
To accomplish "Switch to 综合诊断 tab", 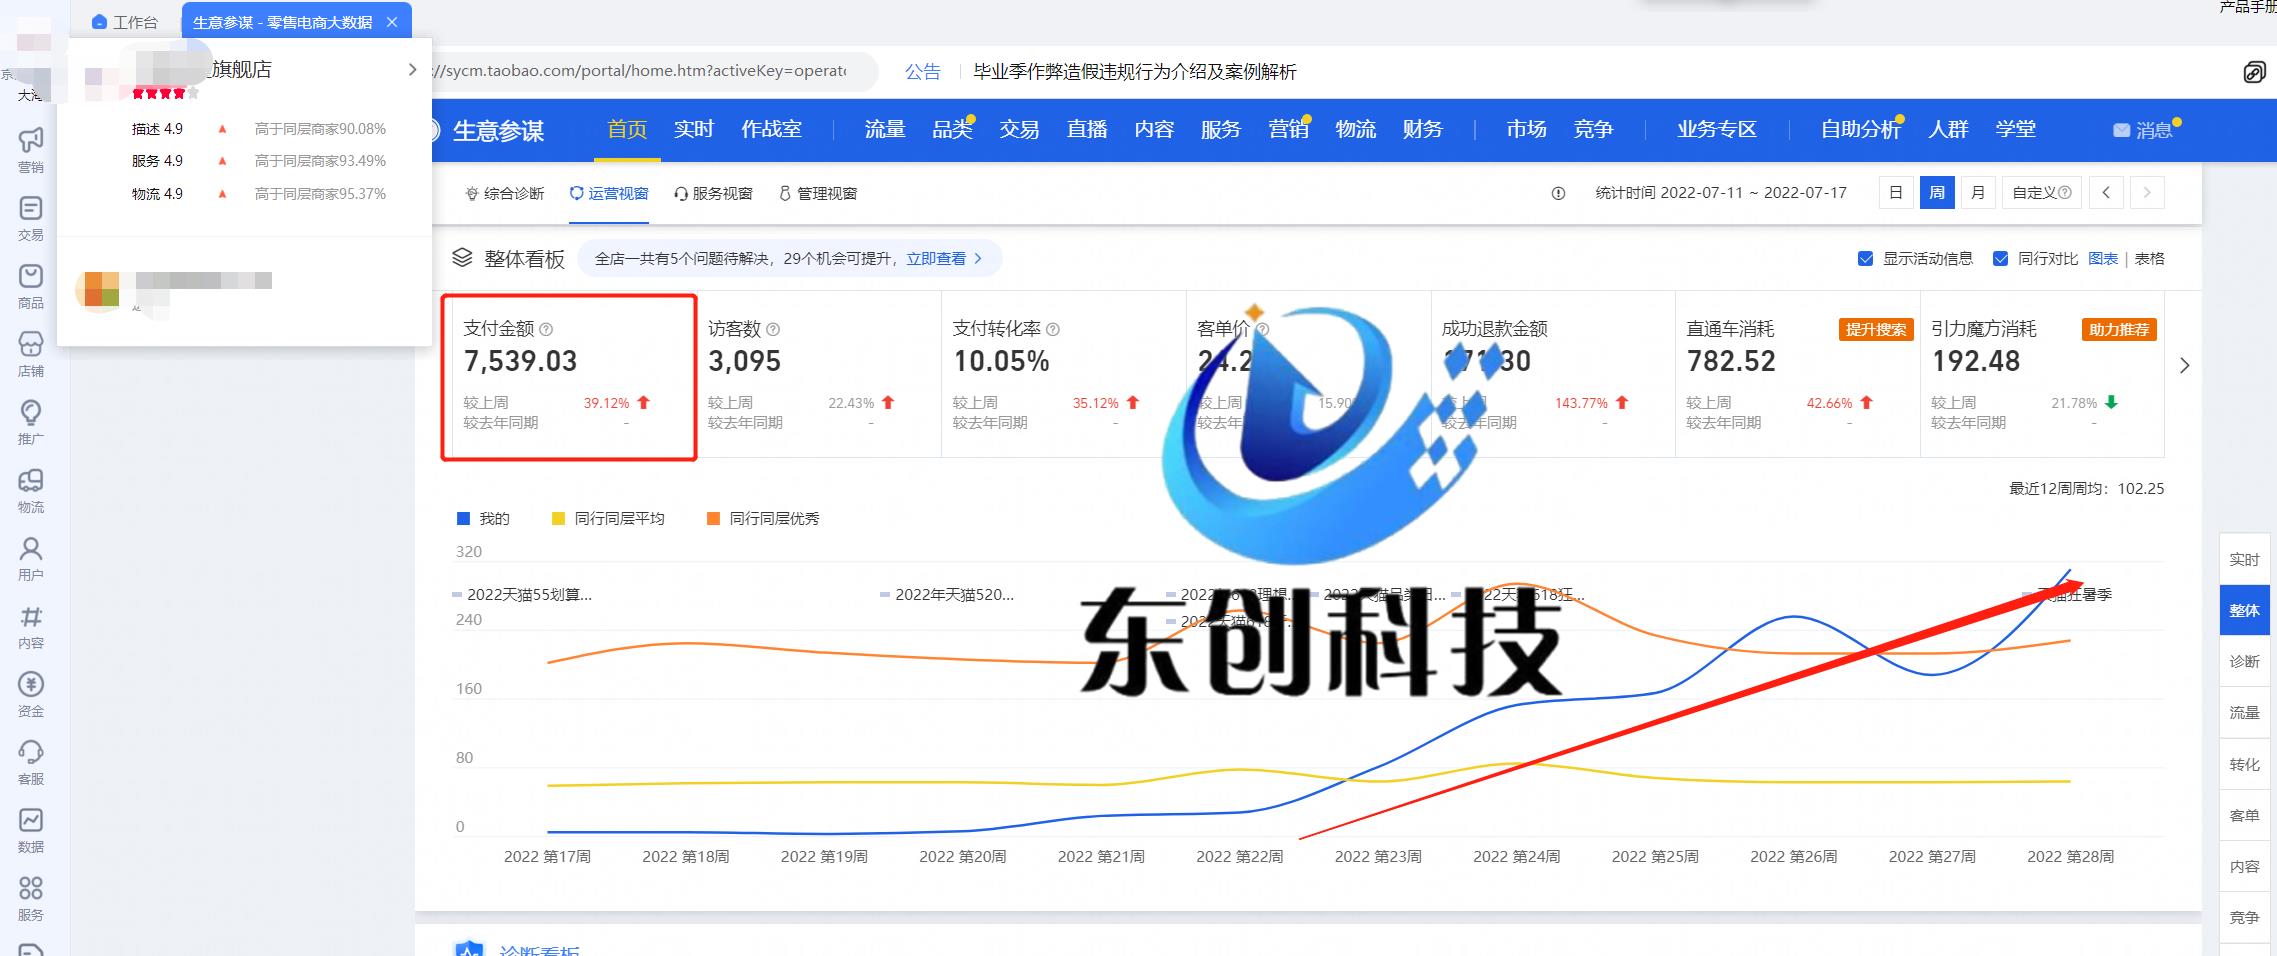I will coord(505,194).
